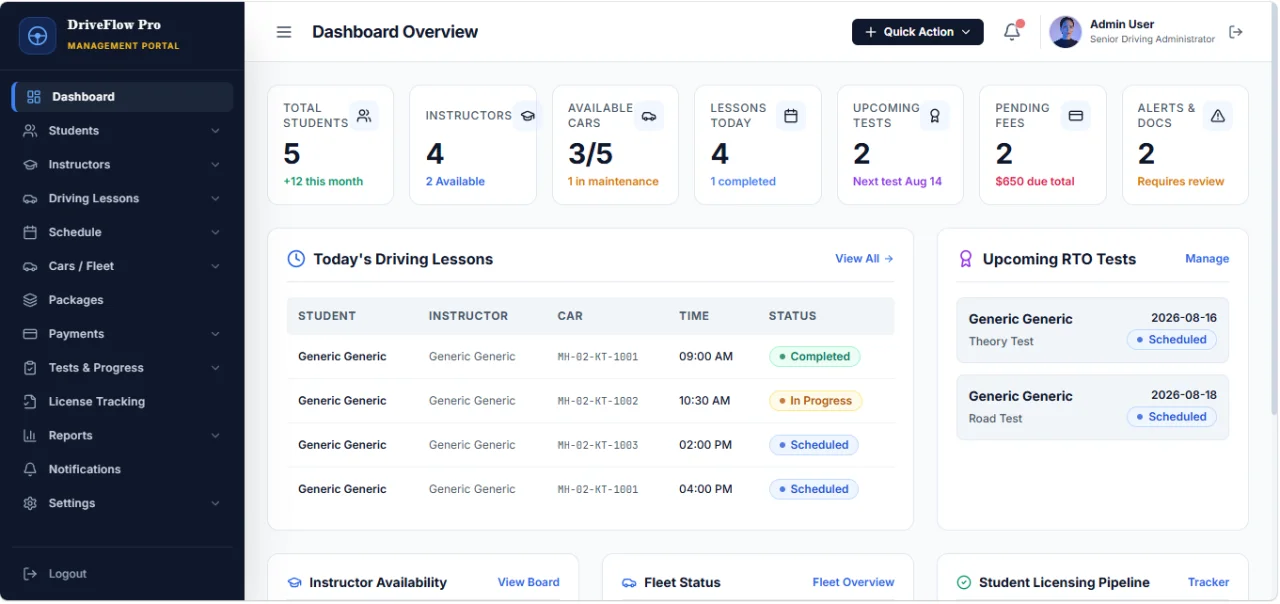The height and width of the screenshot is (604, 1280).
Task: Click the ribbon icon beside Upcoming RTO Tests
Action: tap(966, 259)
